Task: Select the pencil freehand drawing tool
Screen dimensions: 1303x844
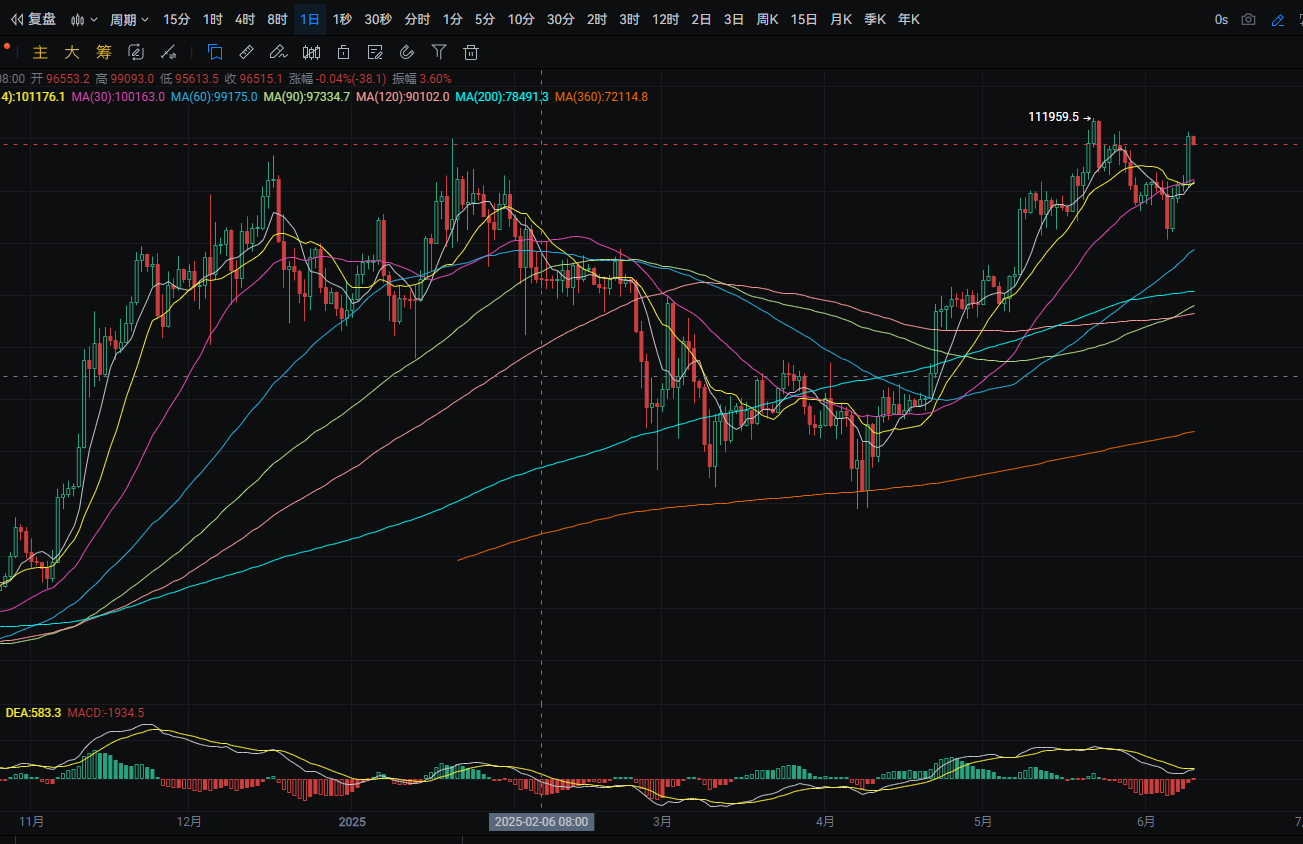Action: coord(279,52)
